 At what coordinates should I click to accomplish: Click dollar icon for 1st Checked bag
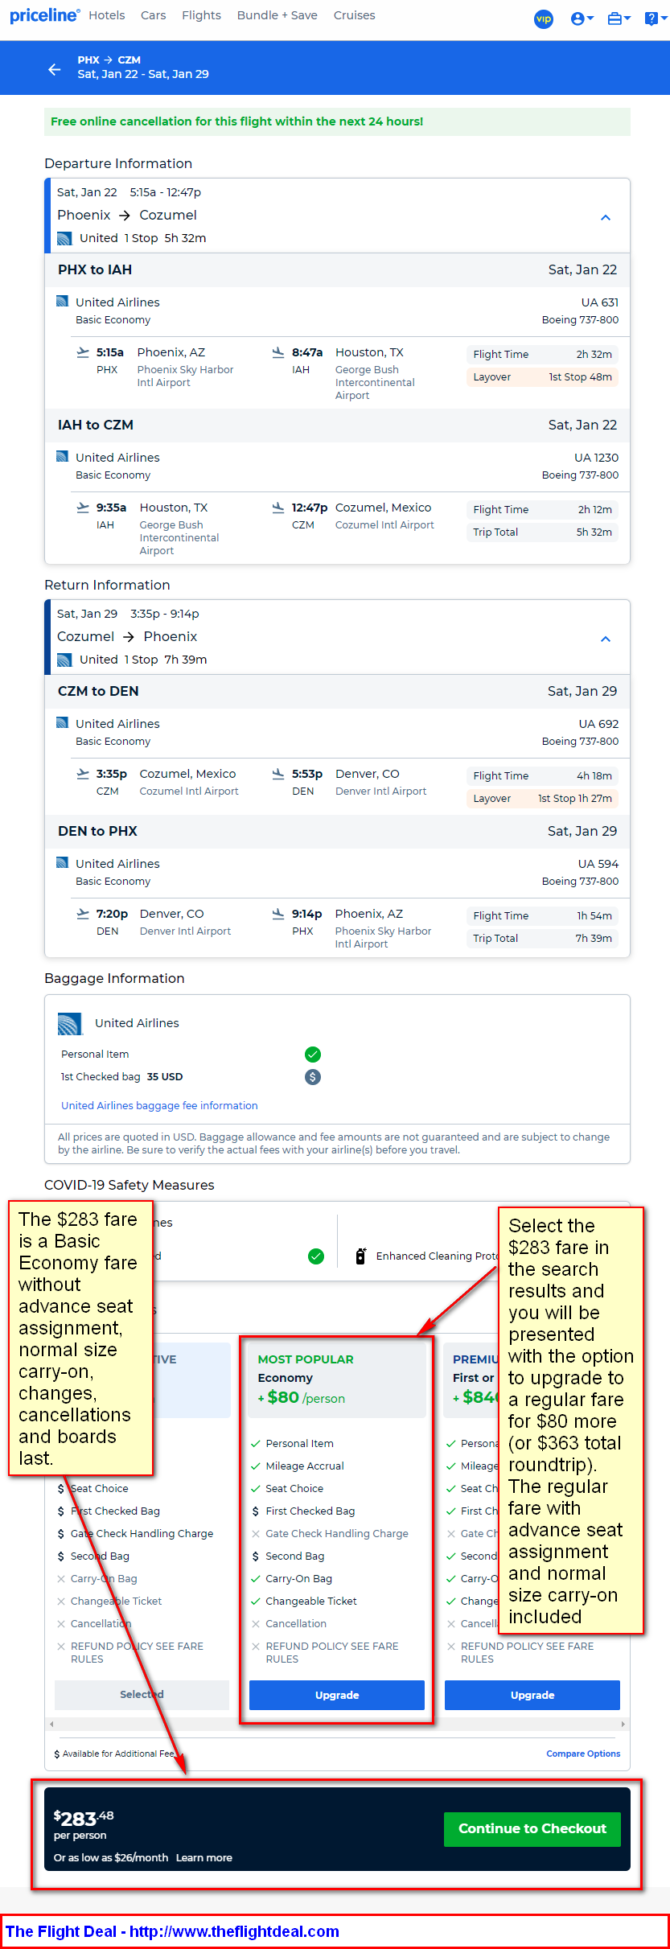tap(313, 1077)
